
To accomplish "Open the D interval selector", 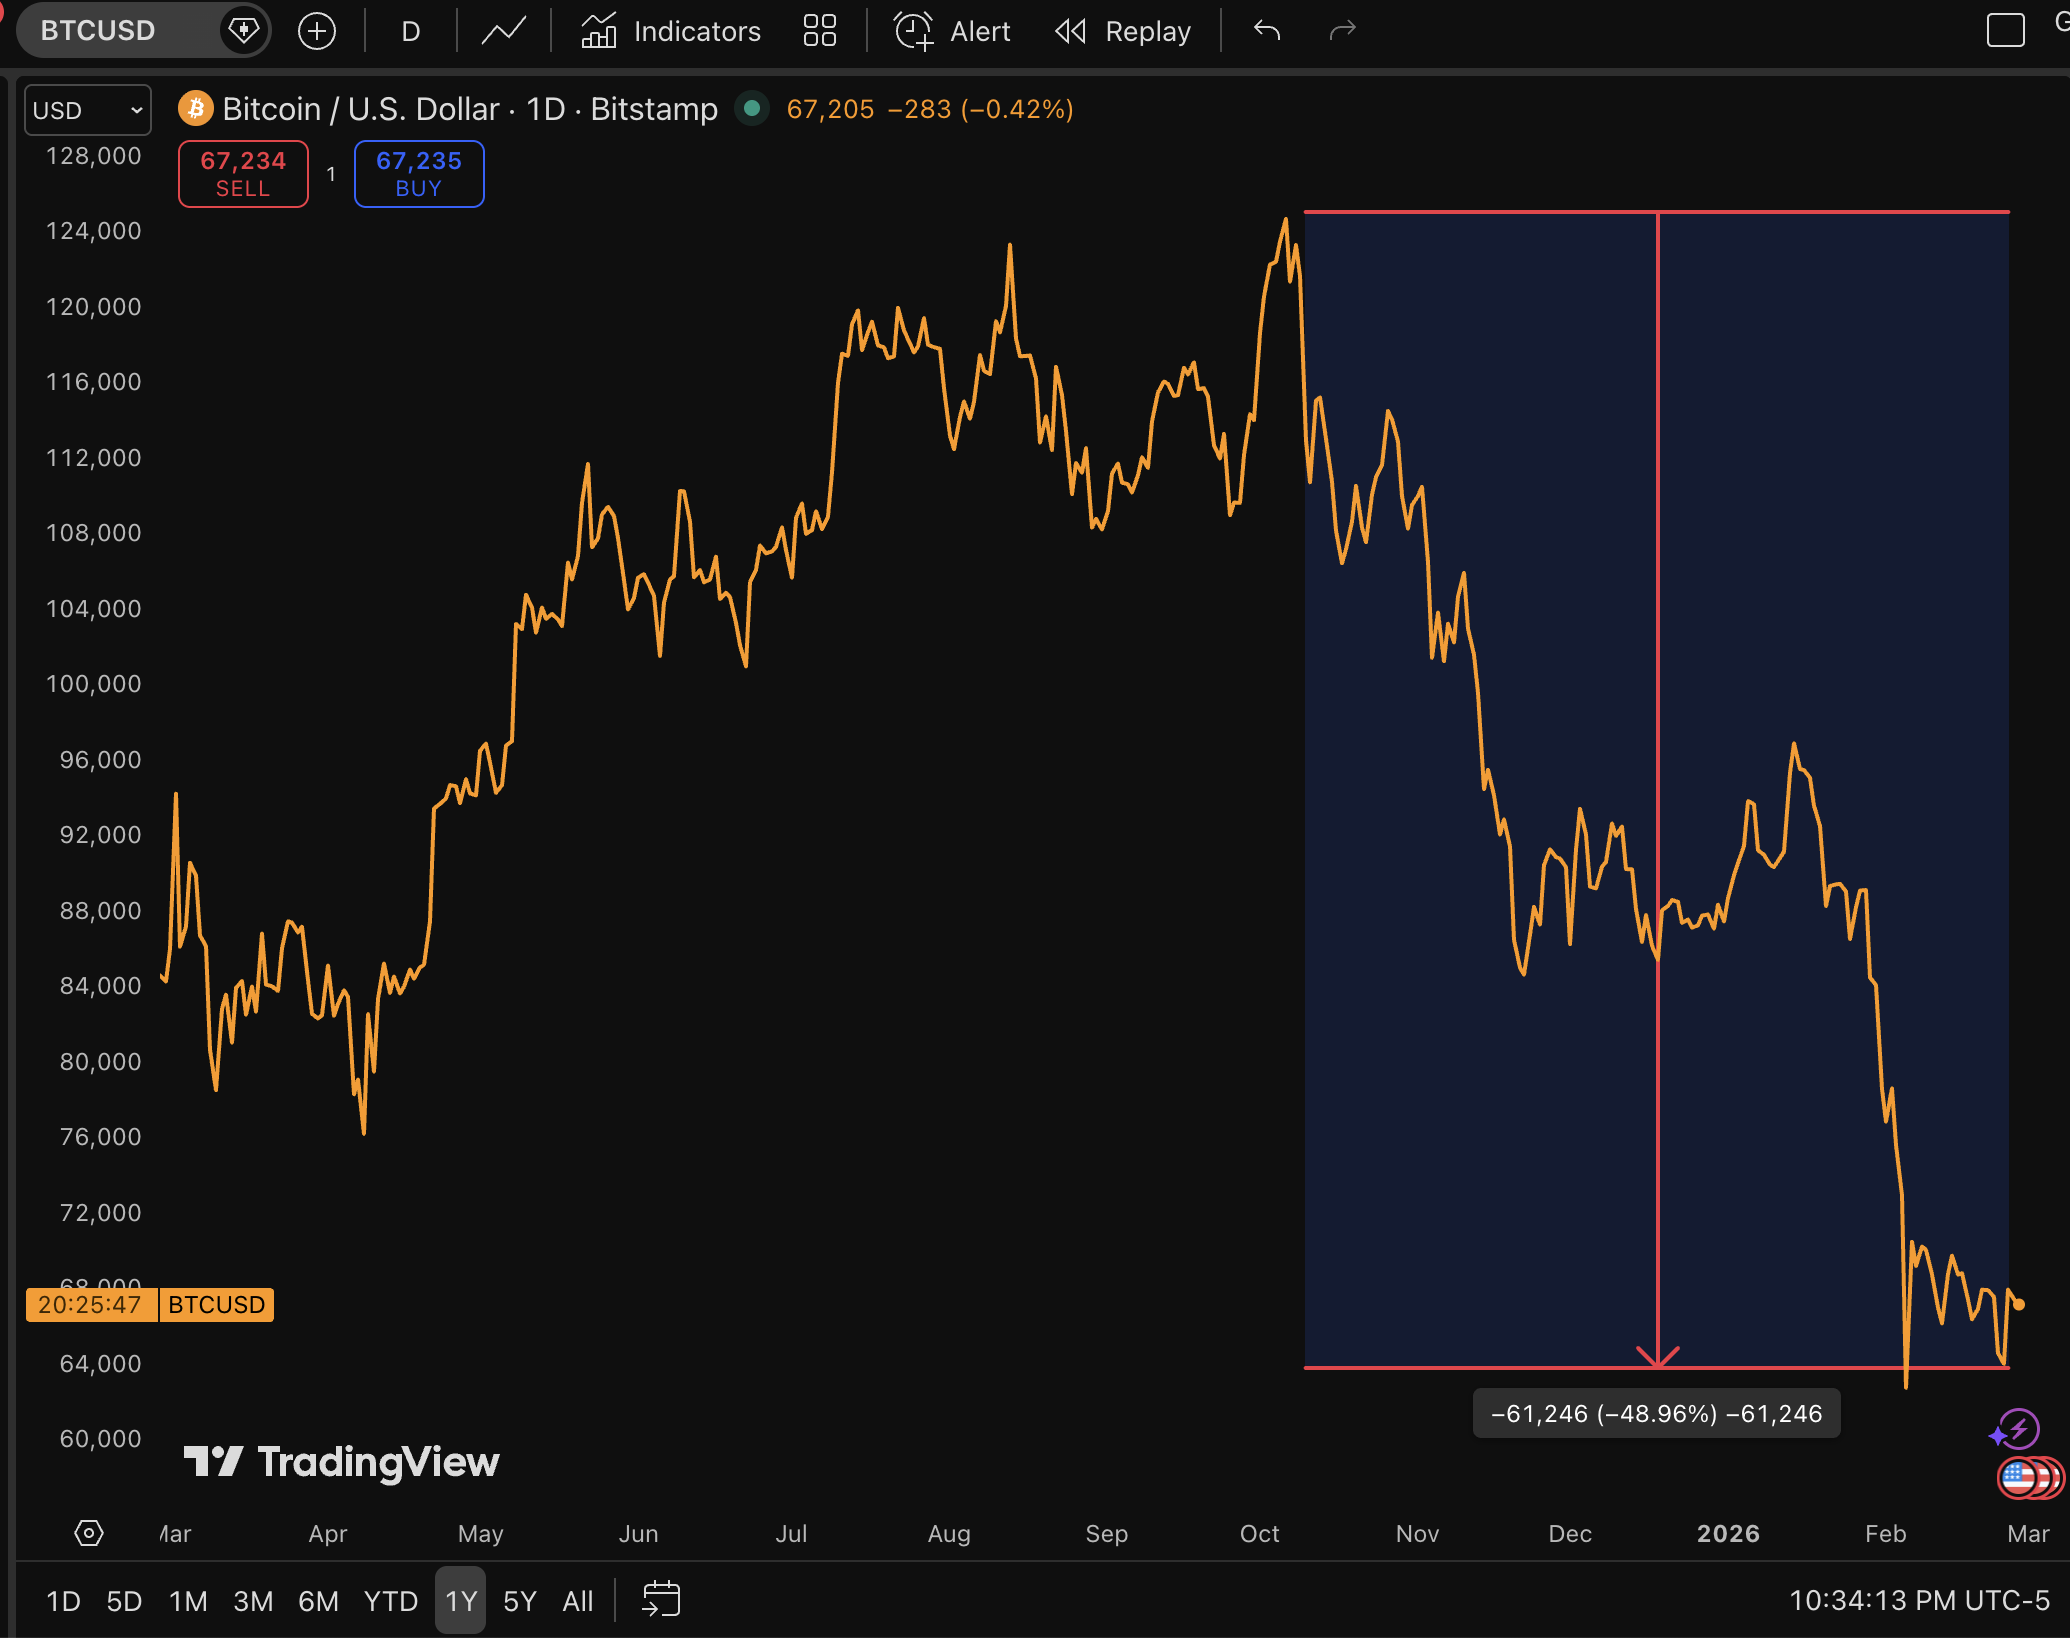I will click(410, 31).
